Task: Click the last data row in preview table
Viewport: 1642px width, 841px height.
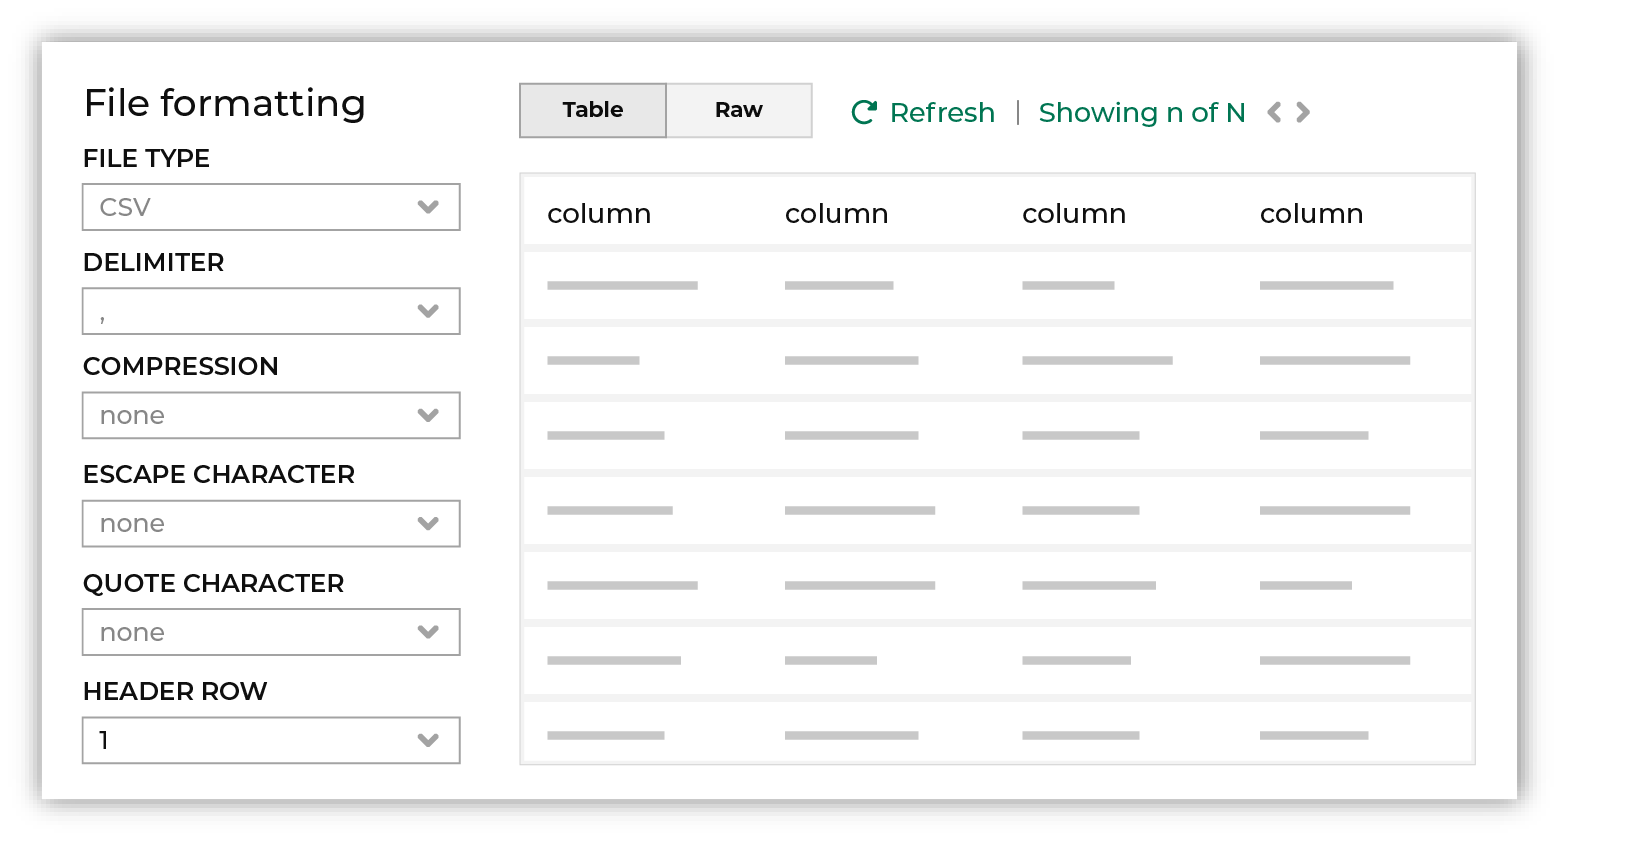Action: [x=997, y=735]
